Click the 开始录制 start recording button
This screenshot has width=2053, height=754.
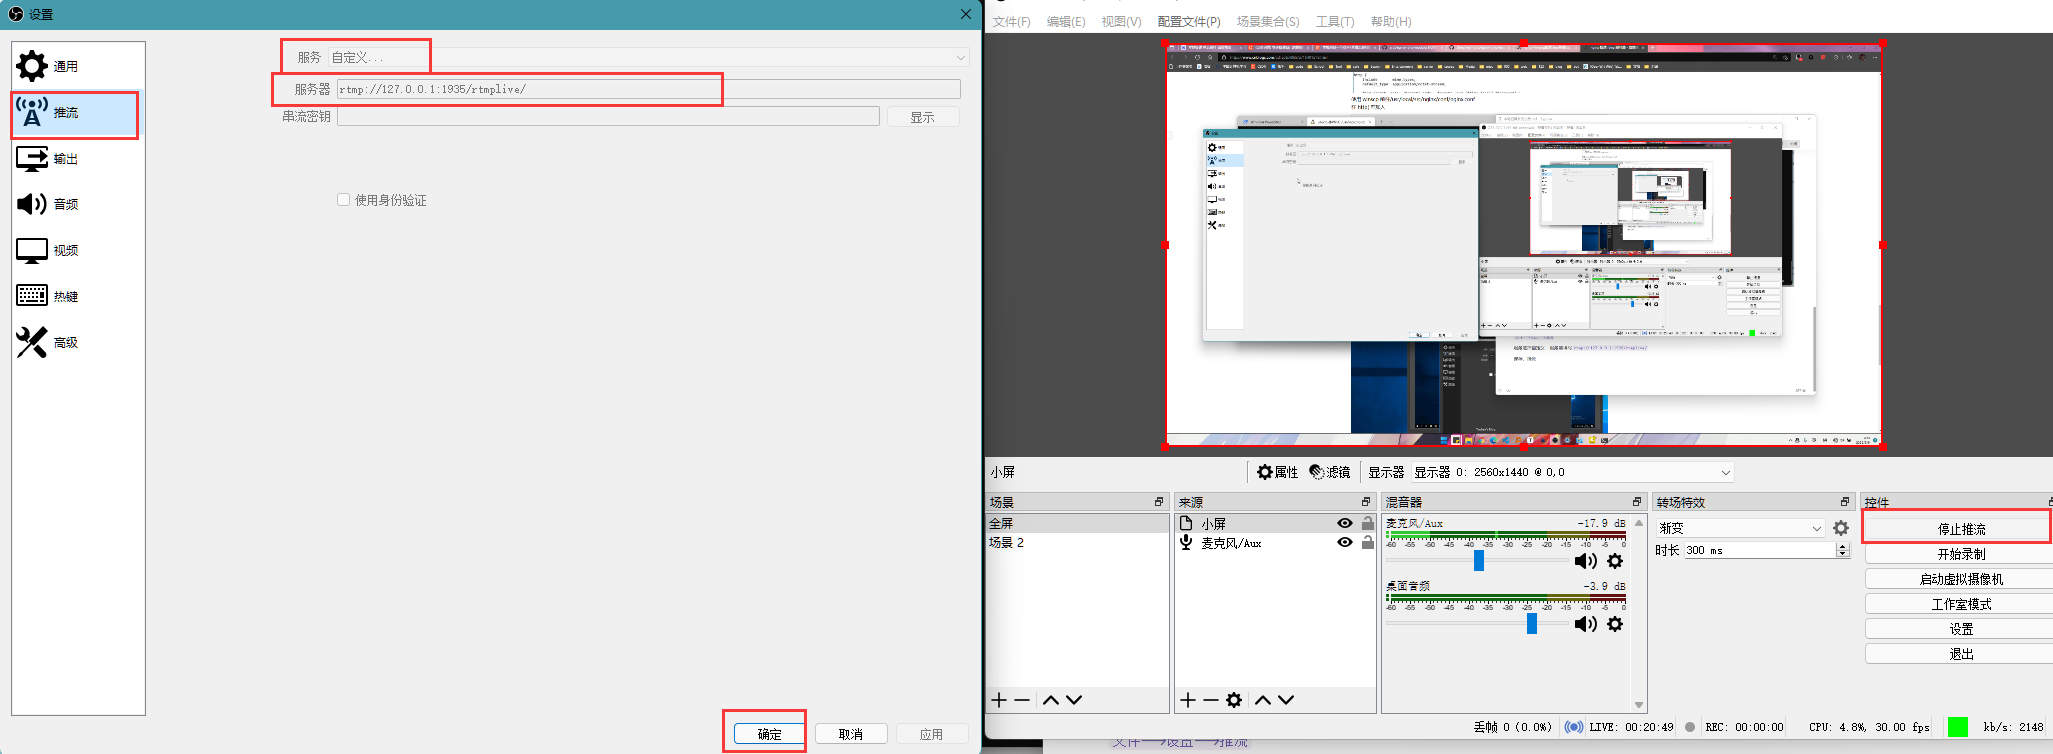[x=1961, y=554]
